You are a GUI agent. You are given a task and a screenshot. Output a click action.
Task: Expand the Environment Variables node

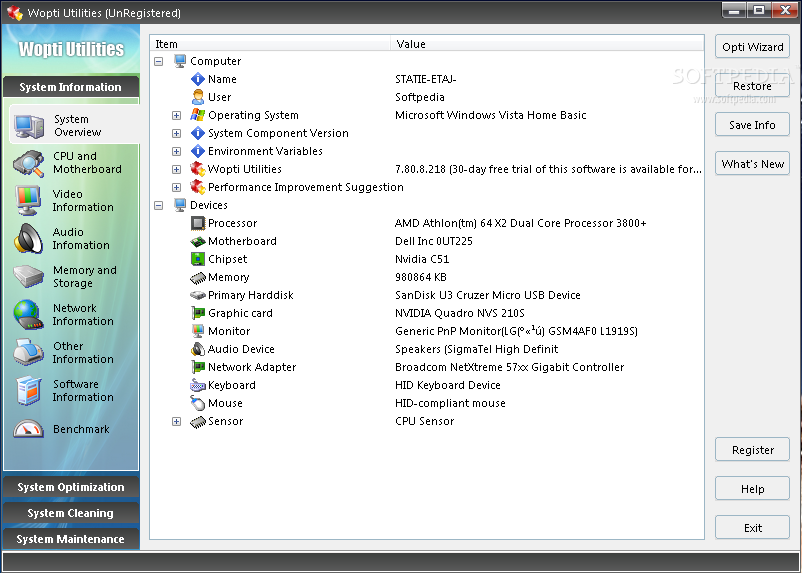pos(176,151)
